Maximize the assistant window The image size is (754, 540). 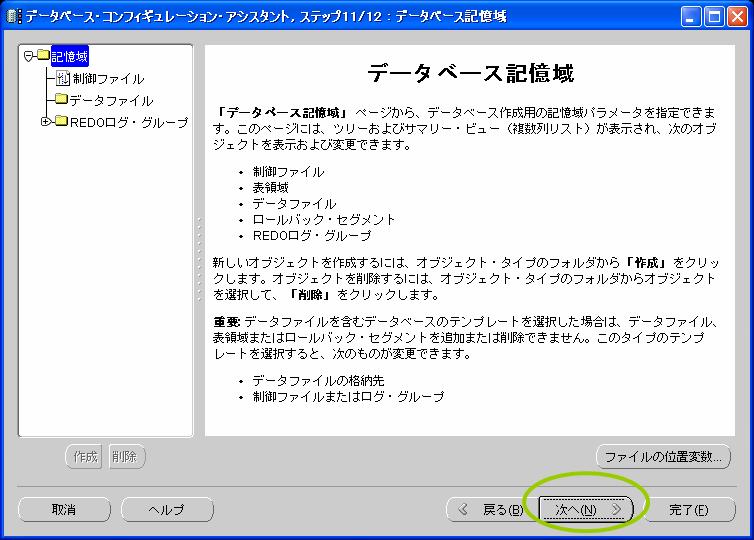point(714,17)
